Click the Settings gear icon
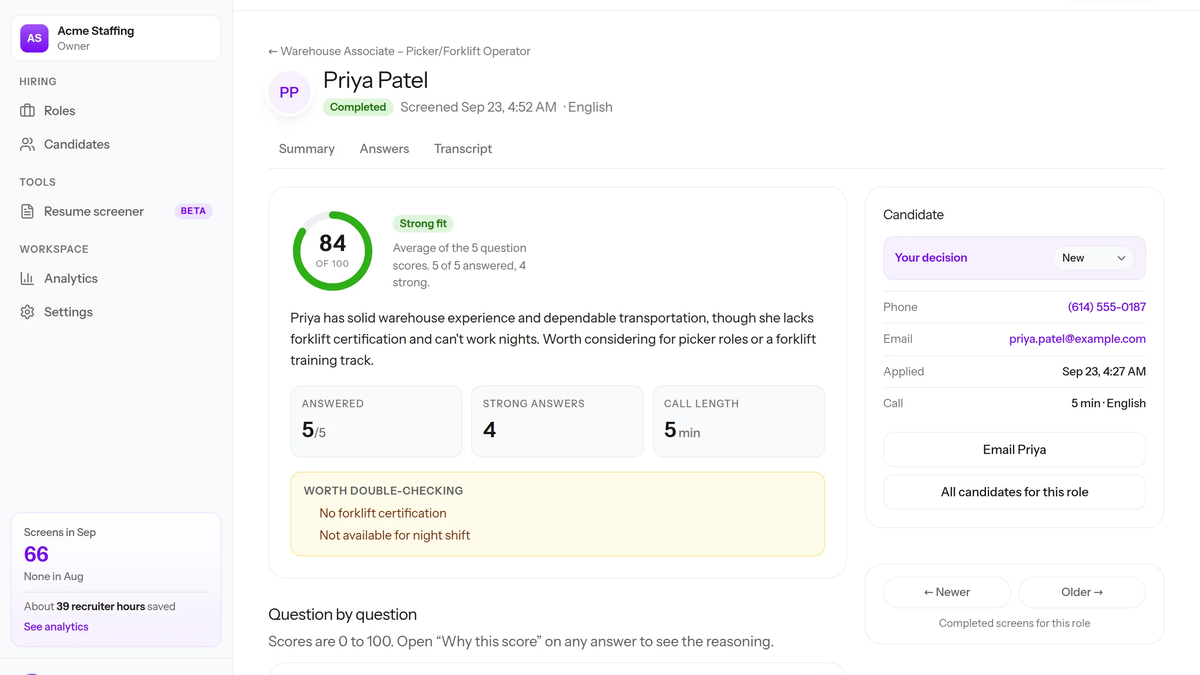This screenshot has height=675, width=1200. pyautogui.click(x=27, y=312)
